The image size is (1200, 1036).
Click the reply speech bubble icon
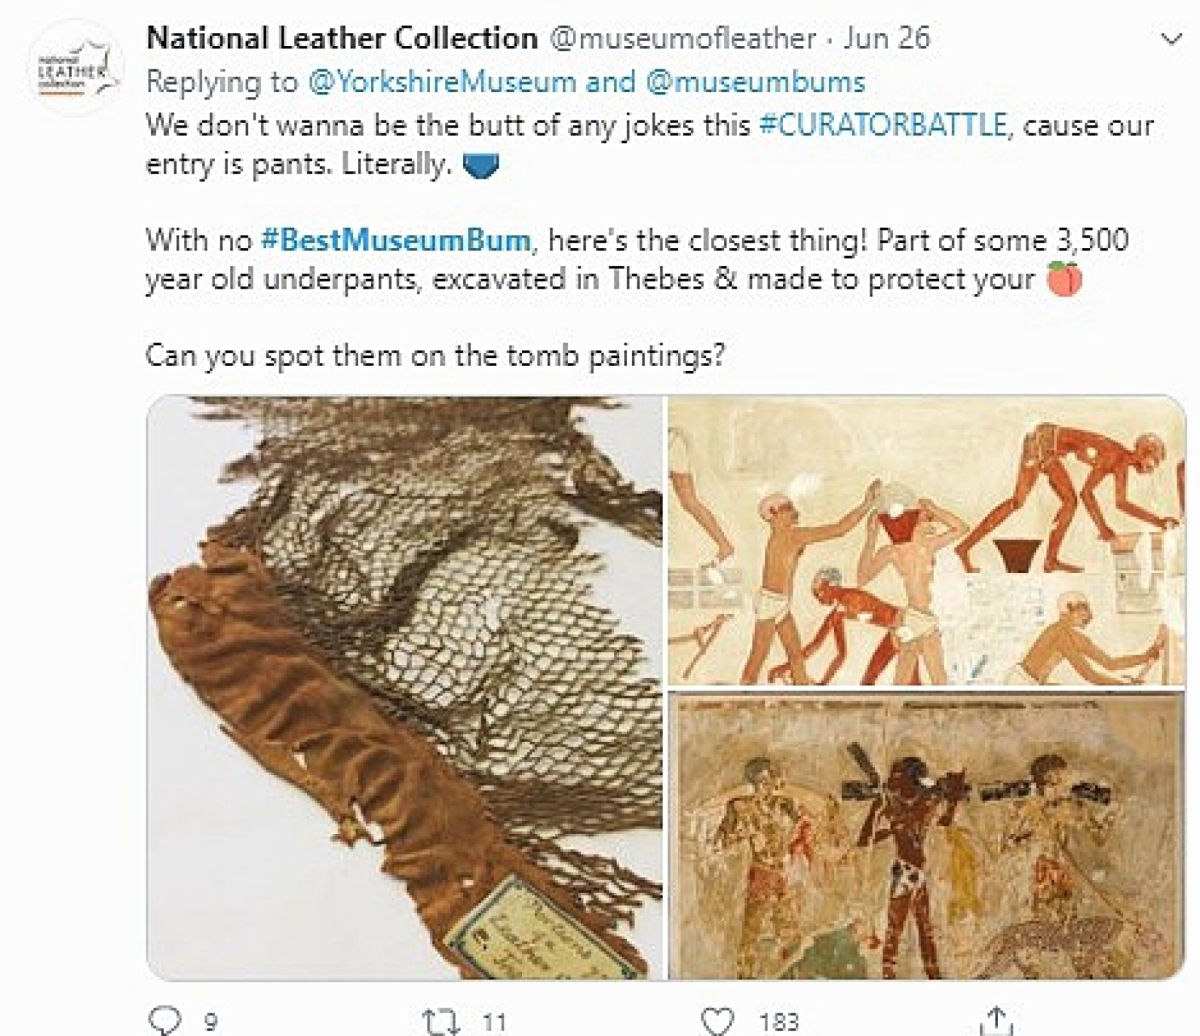pos(162,1020)
